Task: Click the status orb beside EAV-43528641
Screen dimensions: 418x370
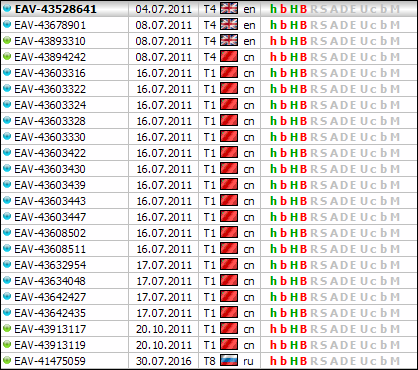Action: click(x=7, y=9)
